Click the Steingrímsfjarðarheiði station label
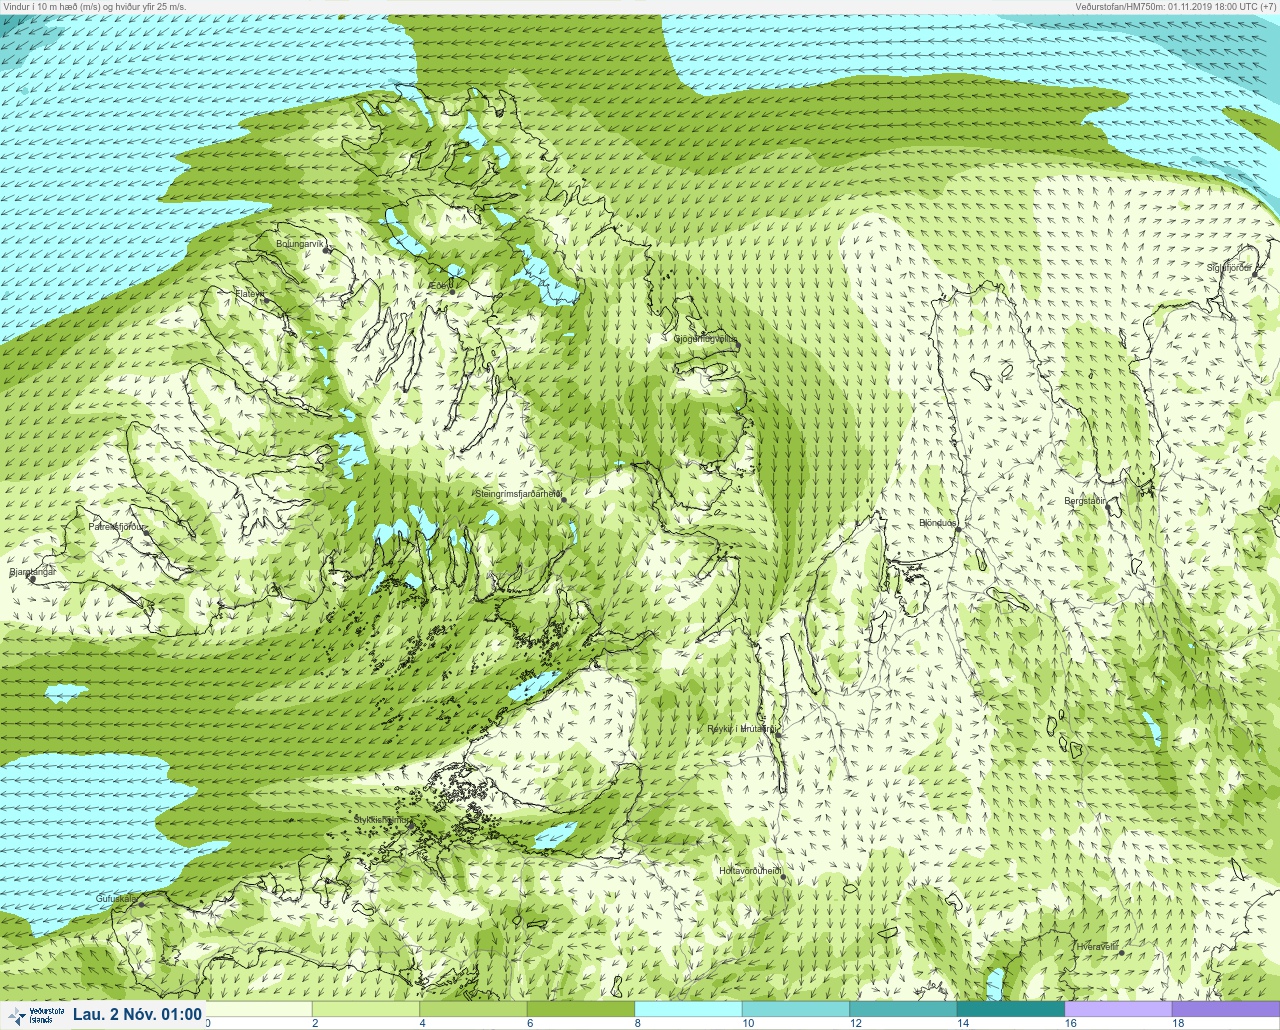The width and height of the screenshot is (1280, 1030). (x=518, y=494)
